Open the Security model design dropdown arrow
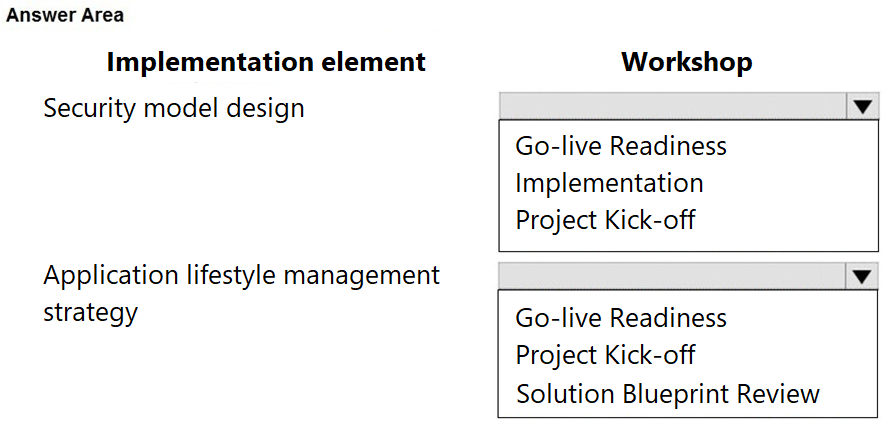This screenshot has height=428, width=888. [x=863, y=106]
